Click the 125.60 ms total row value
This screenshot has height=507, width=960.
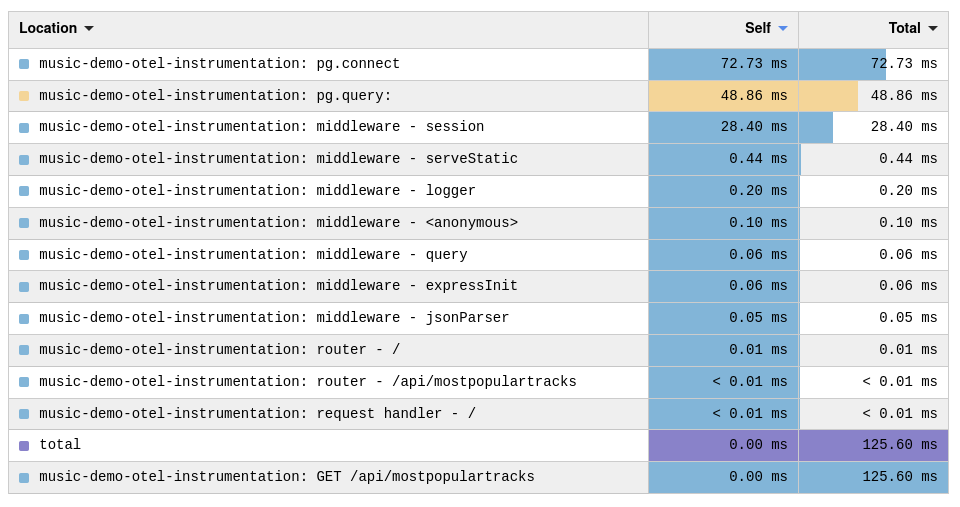899,445
